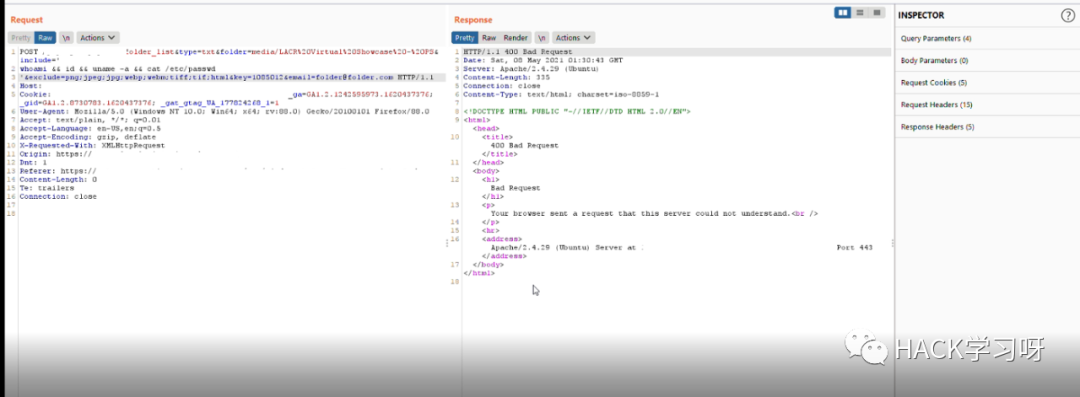The image size is (1080, 397).
Task: Toggle \n non-printable characters in Request panel
Action: click(x=66, y=38)
